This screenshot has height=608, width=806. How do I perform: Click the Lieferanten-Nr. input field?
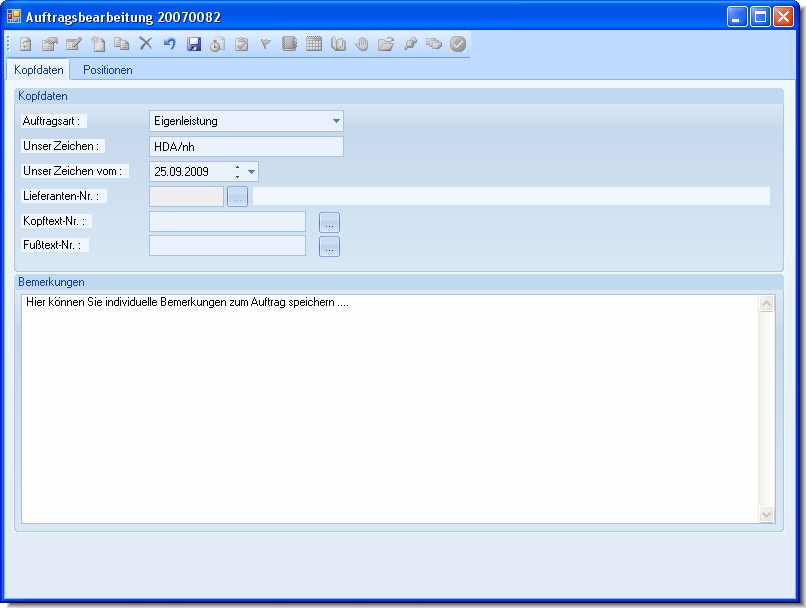click(187, 196)
